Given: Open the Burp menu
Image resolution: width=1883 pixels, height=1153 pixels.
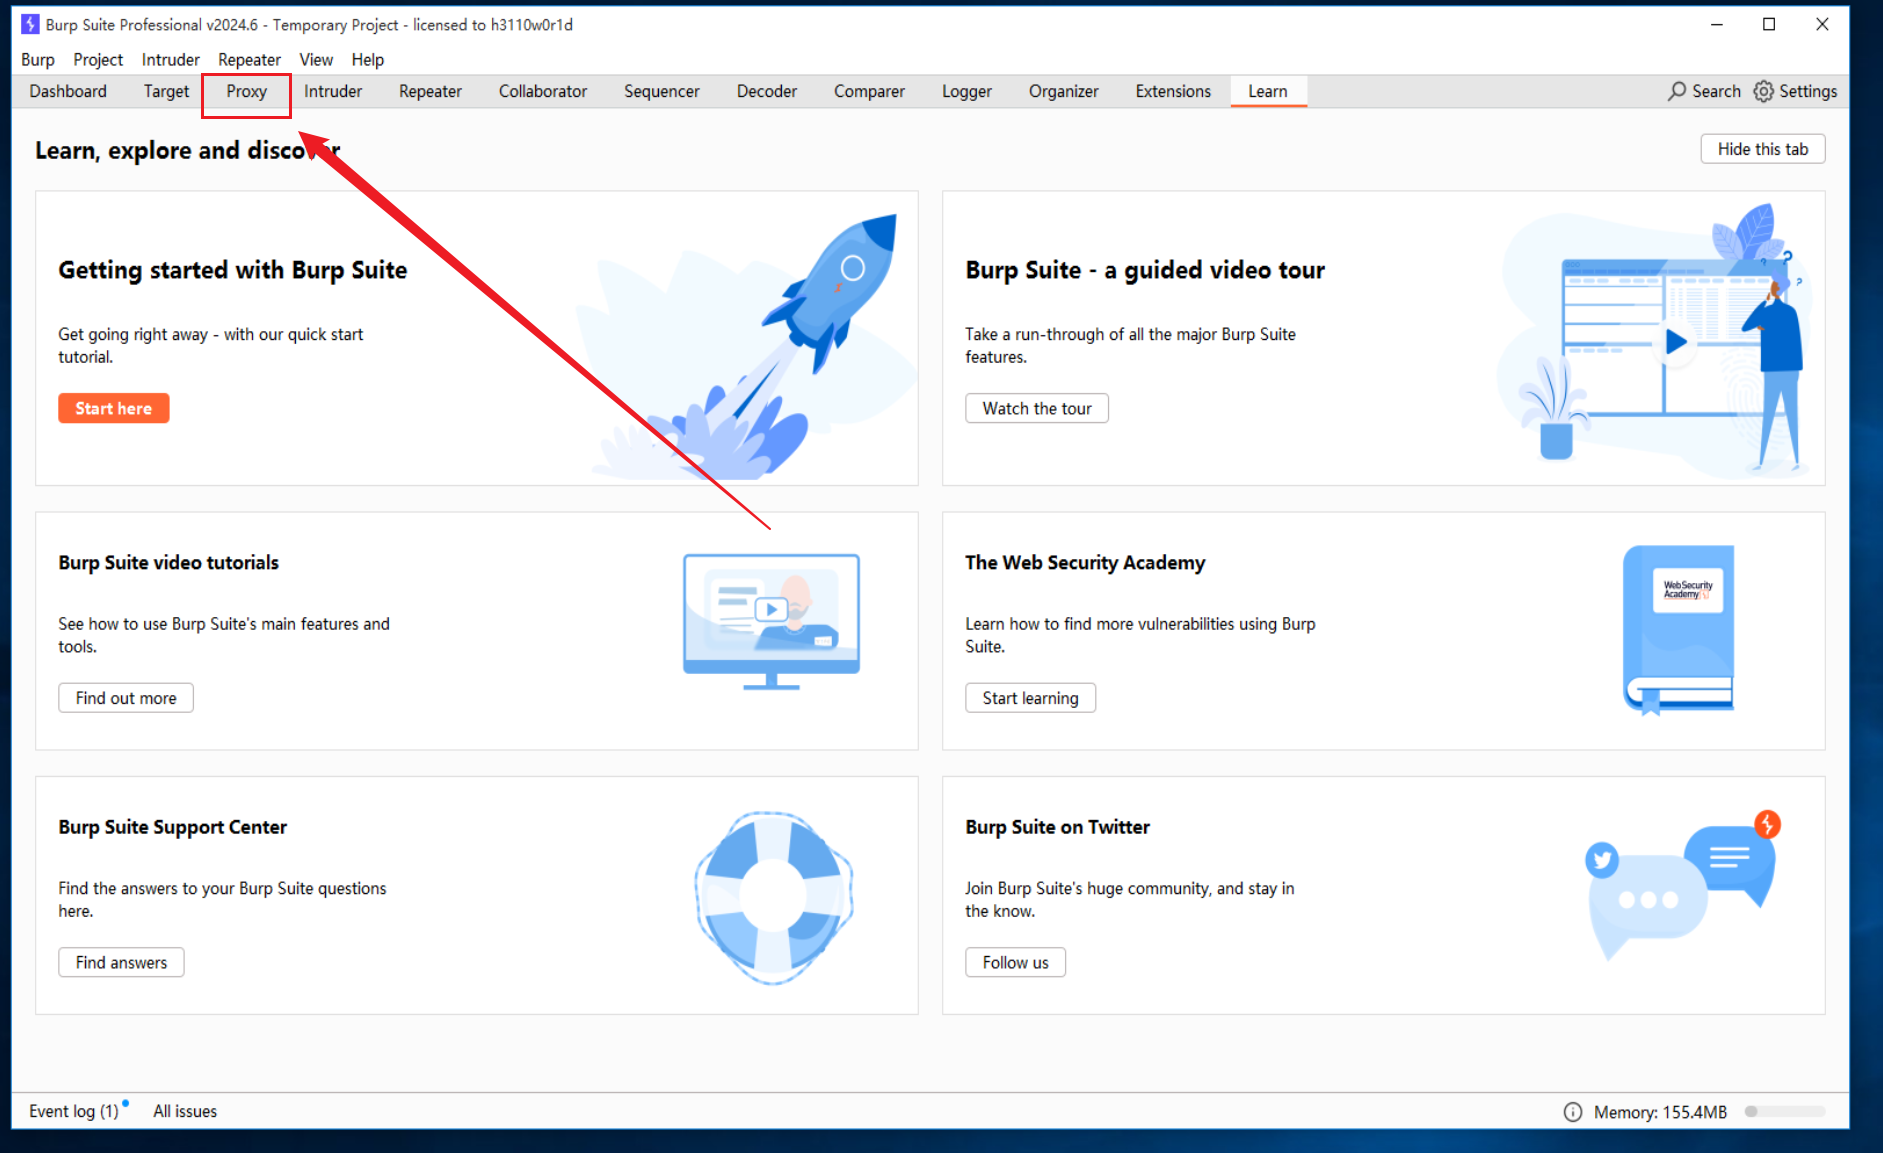Looking at the screenshot, I should [38, 60].
